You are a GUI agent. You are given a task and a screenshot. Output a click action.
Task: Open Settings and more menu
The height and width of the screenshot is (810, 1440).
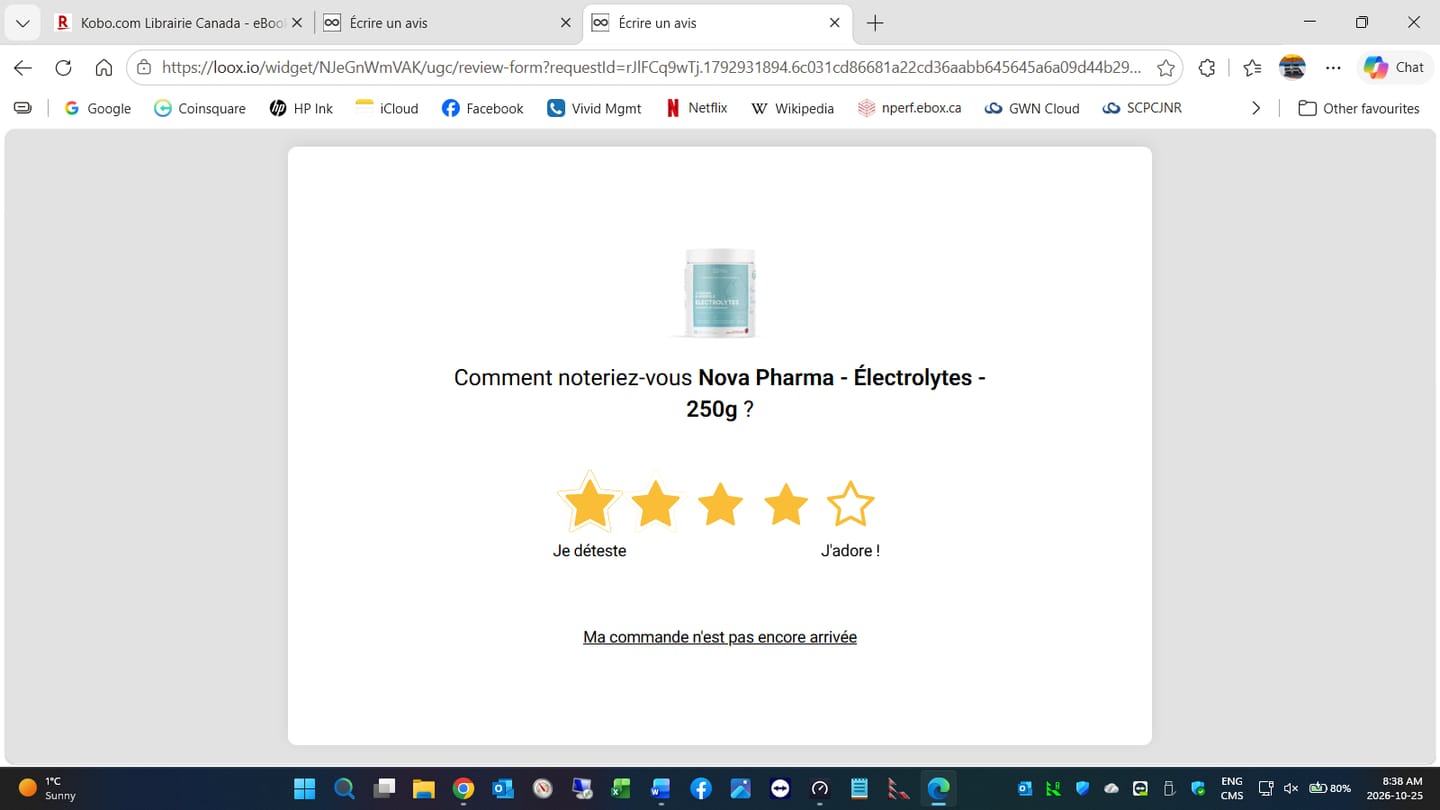click(1333, 68)
